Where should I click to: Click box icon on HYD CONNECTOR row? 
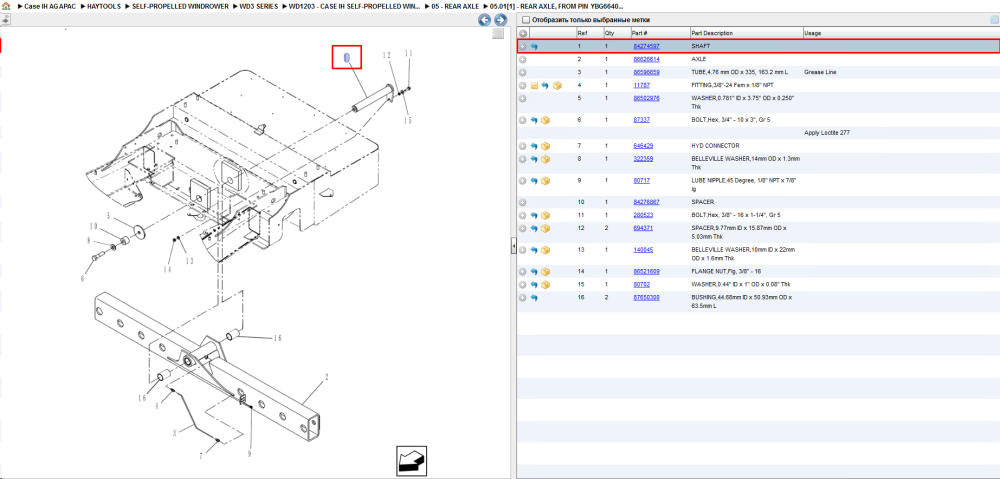(546, 146)
